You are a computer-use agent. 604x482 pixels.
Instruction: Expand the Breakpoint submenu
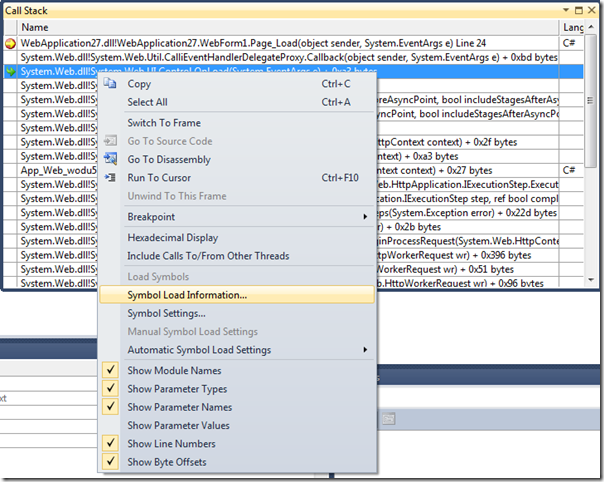(x=236, y=217)
